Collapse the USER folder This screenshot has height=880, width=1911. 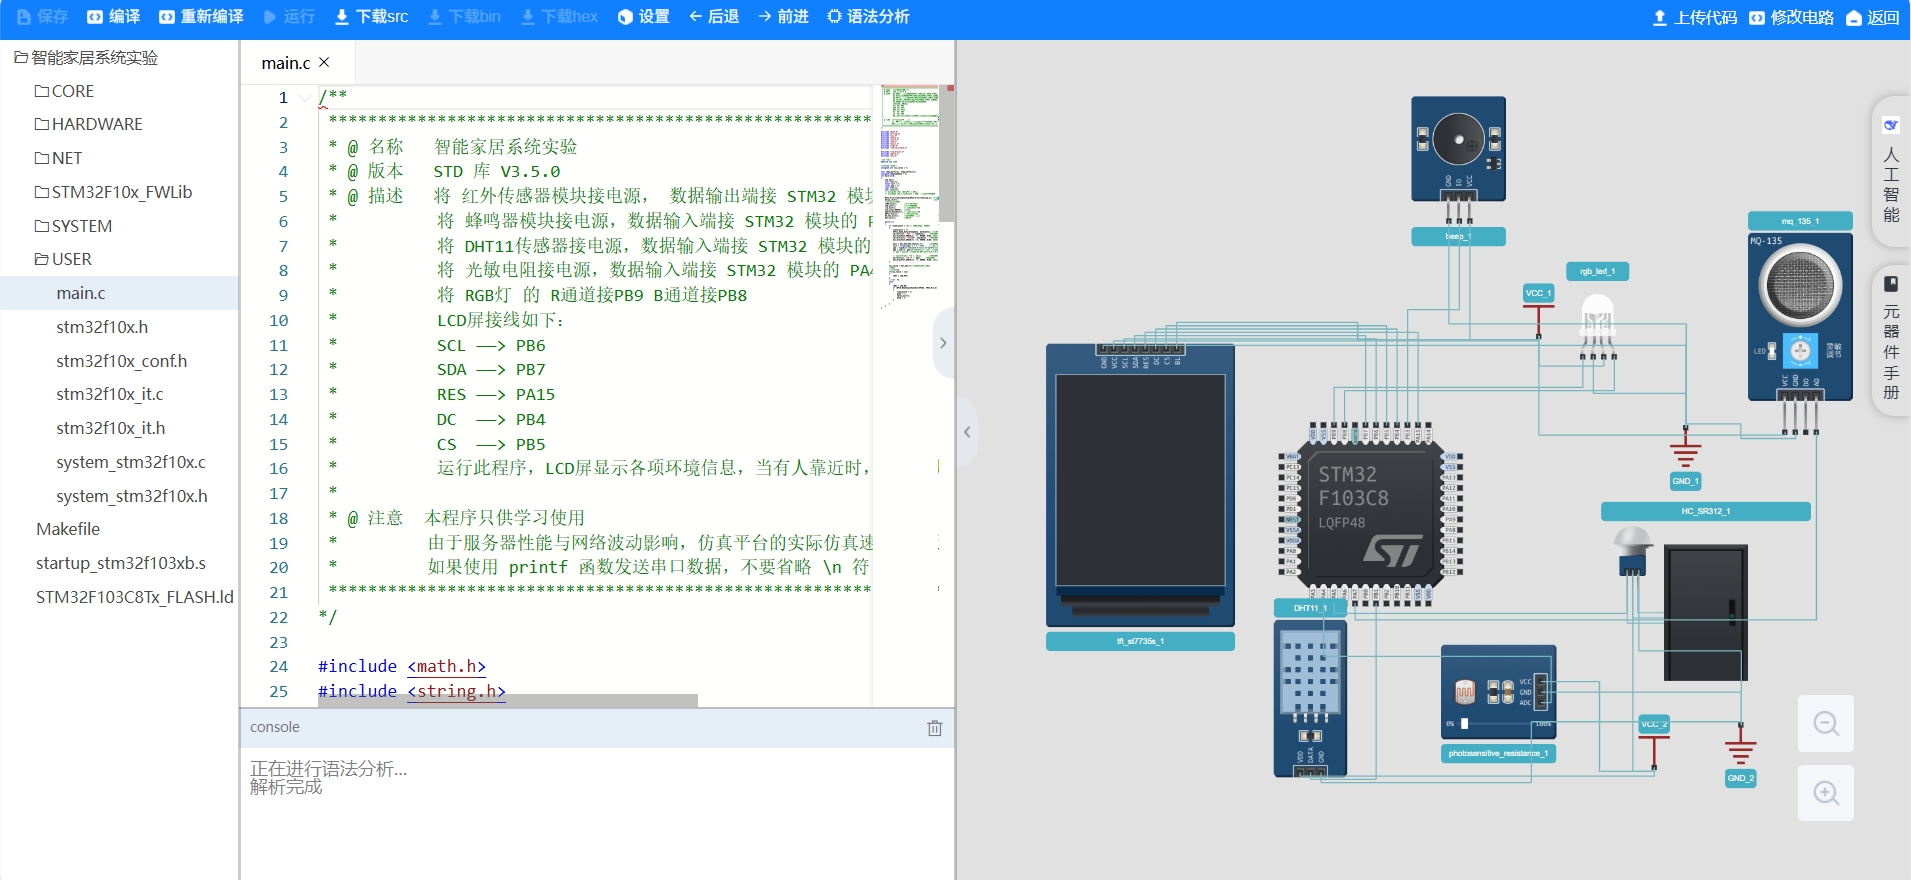(x=63, y=259)
